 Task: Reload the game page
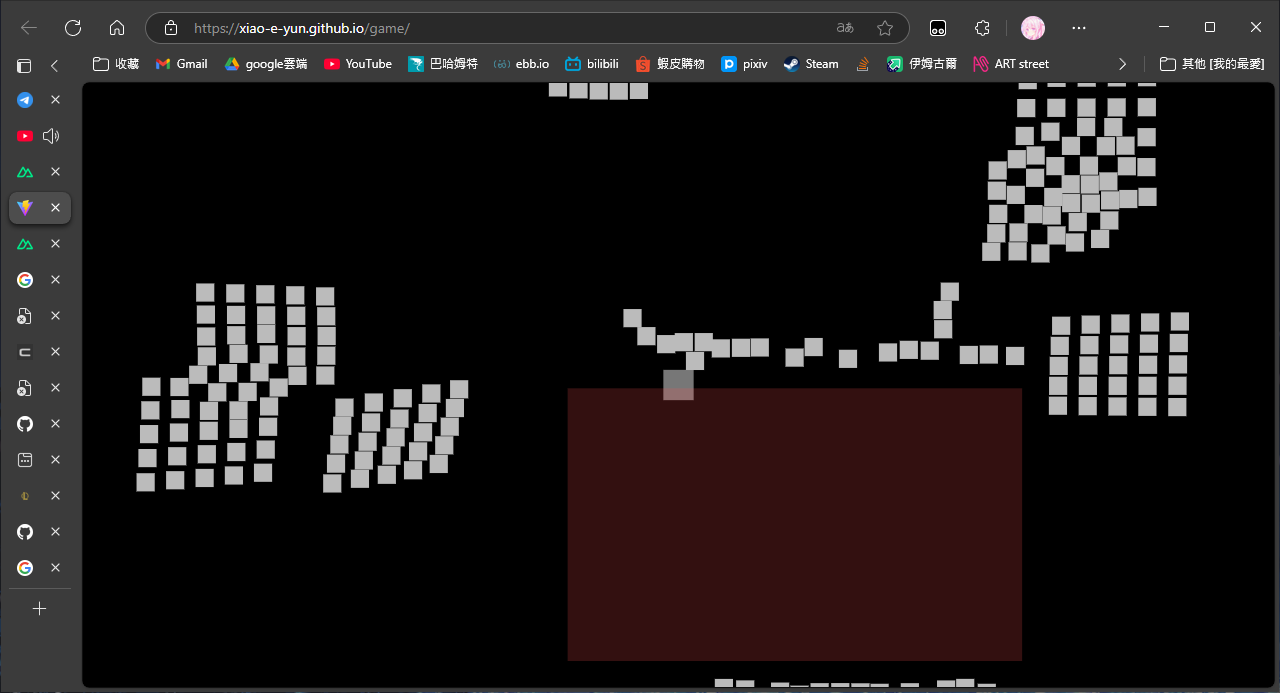72,28
